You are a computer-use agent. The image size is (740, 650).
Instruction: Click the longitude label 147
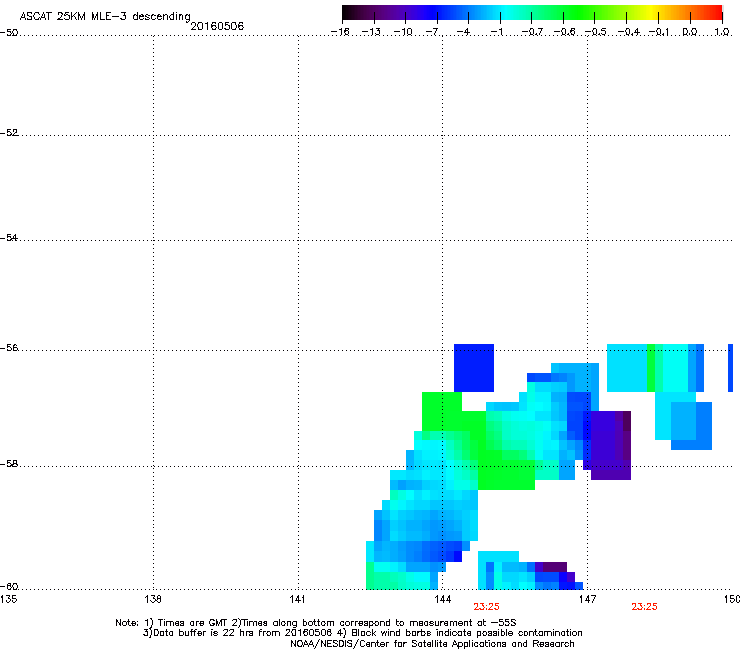pos(587,599)
